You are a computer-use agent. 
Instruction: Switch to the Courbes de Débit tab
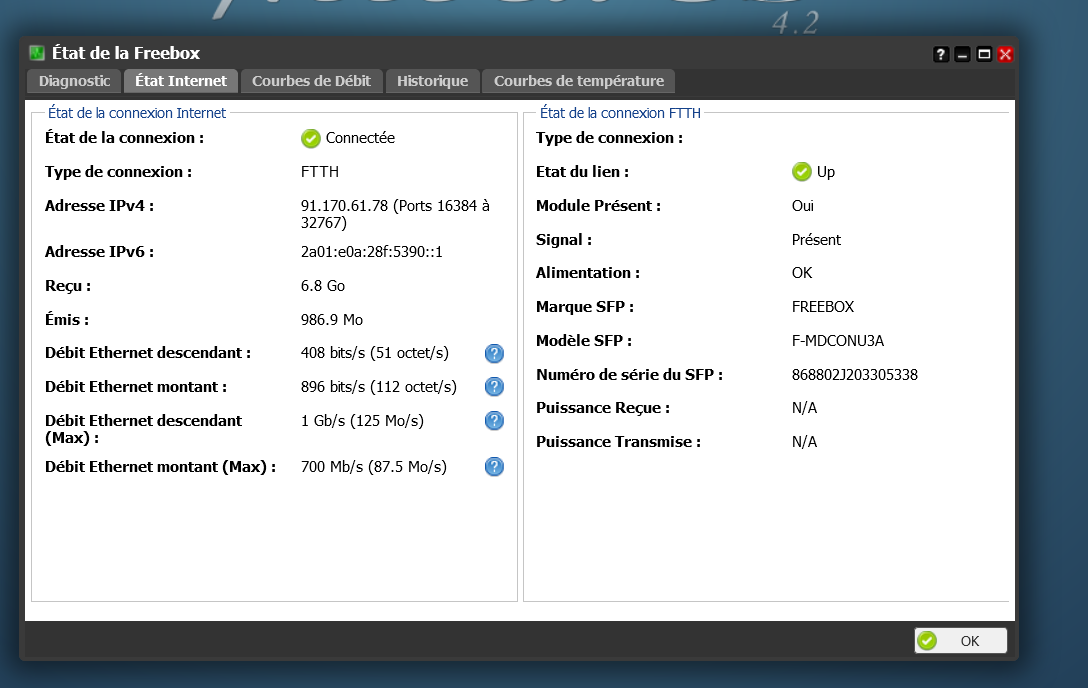click(x=311, y=81)
